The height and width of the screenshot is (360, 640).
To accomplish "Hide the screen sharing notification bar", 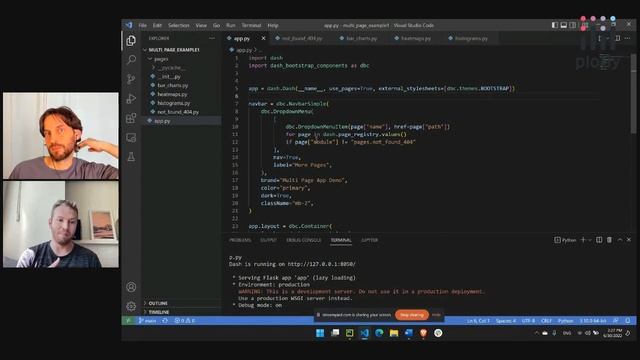I will pyautogui.click(x=436, y=315).
